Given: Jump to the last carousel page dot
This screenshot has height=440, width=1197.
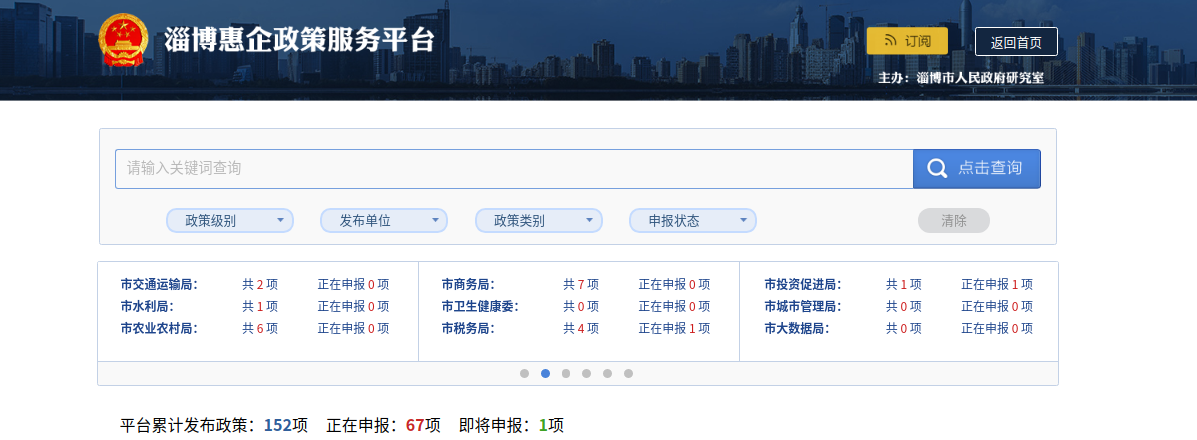Looking at the screenshot, I should point(628,374).
